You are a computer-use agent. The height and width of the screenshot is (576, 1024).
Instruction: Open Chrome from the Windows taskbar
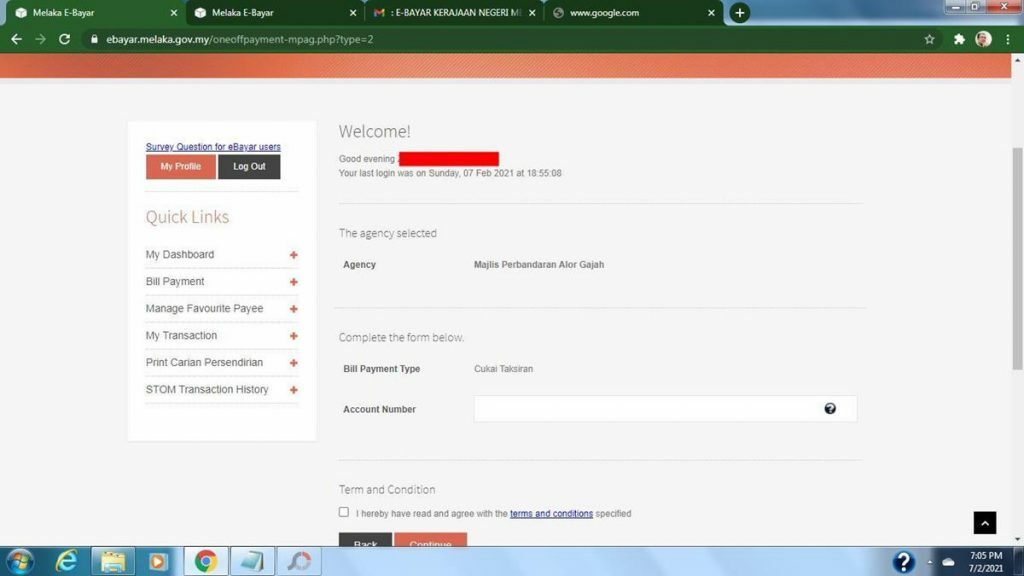pyautogui.click(x=205, y=561)
